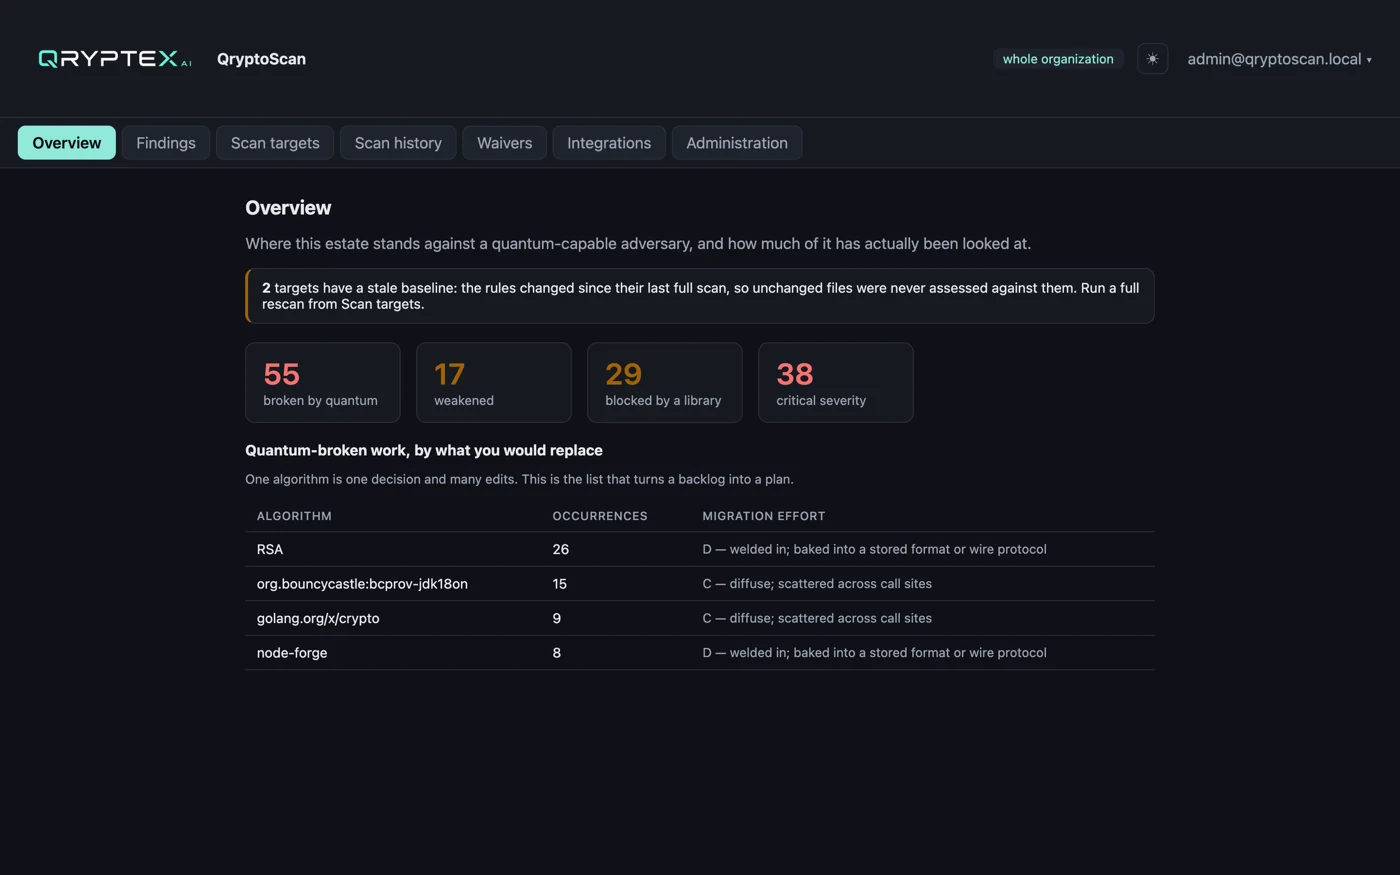1400x875 pixels.
Task: Click the 17 weakened card
Action: tap(494, 383)
